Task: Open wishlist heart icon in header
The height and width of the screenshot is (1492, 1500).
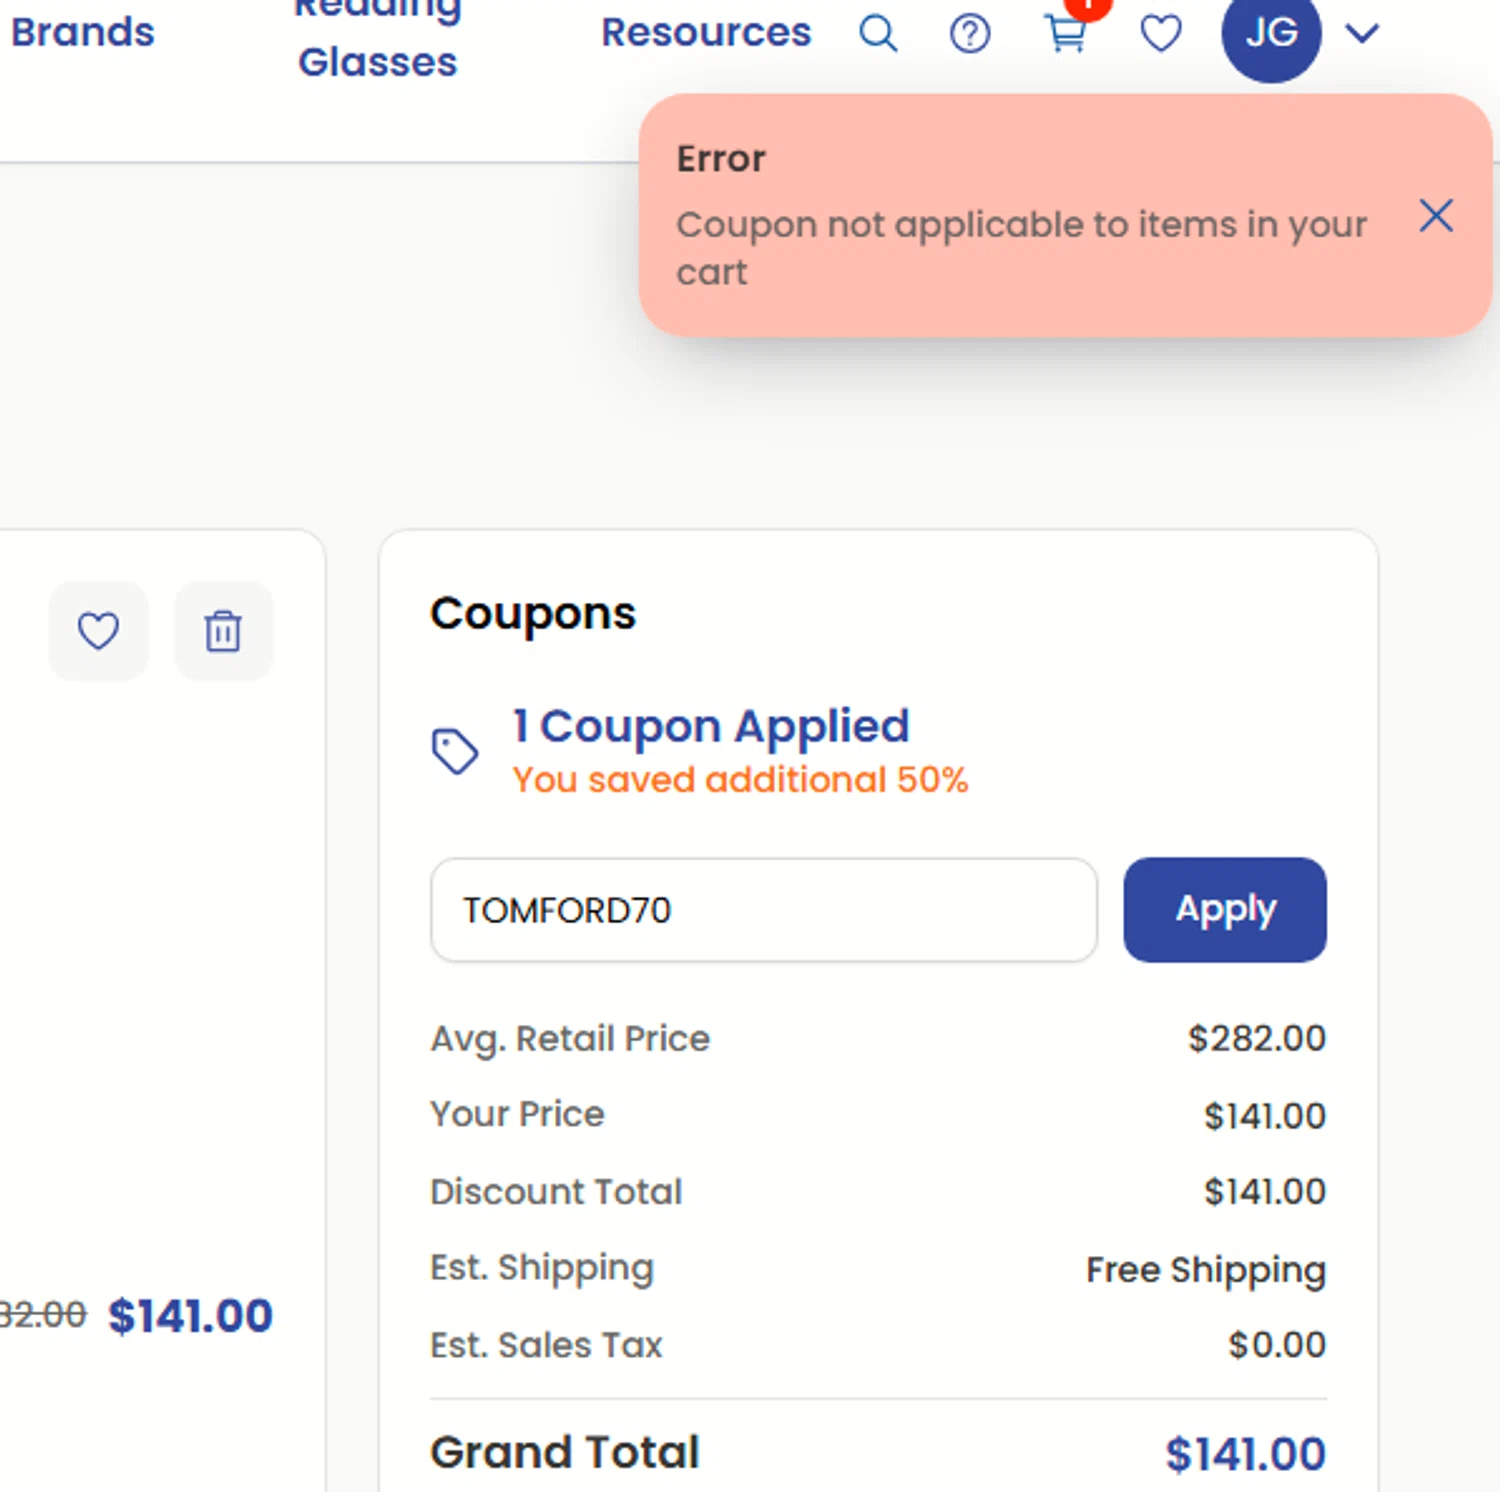Action: coord(1160,33)
